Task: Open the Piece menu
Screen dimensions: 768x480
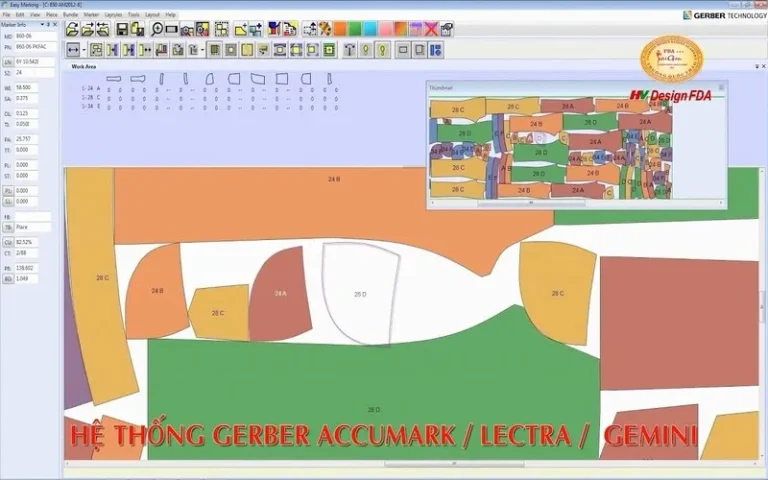Action: [x=51, y=15]
